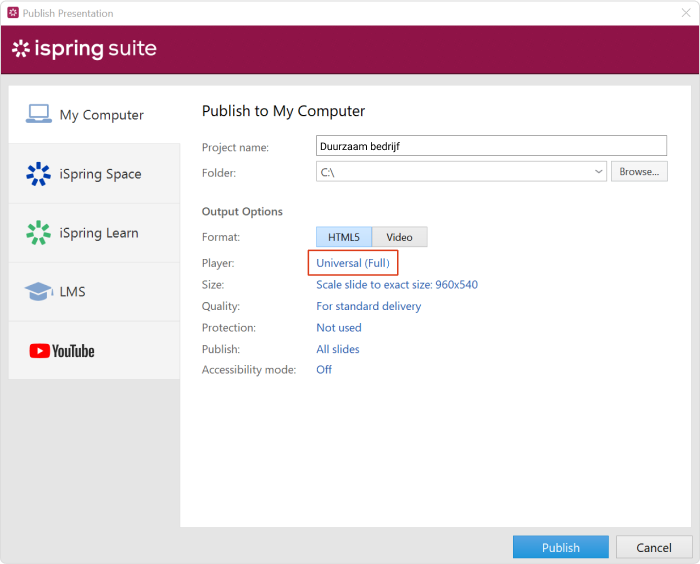Toggle Accessibility mode Off link
Viewport: 700px width, 564px height.
(x=324, y=370)
